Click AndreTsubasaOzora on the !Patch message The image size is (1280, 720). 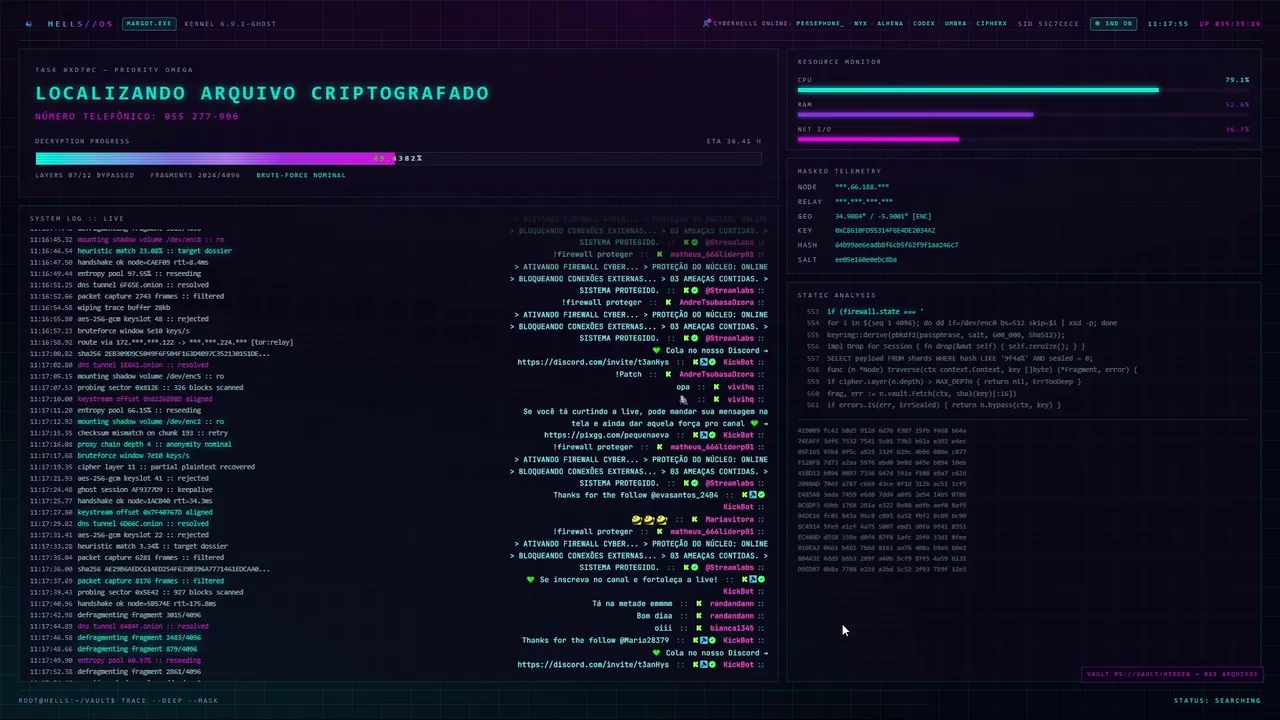(x=716, y=375)
